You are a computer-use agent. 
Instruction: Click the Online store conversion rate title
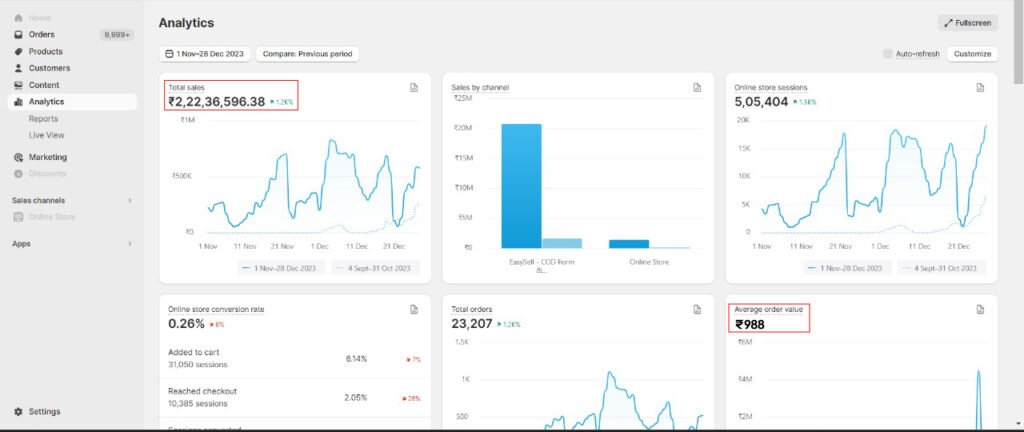coord(216,310)
